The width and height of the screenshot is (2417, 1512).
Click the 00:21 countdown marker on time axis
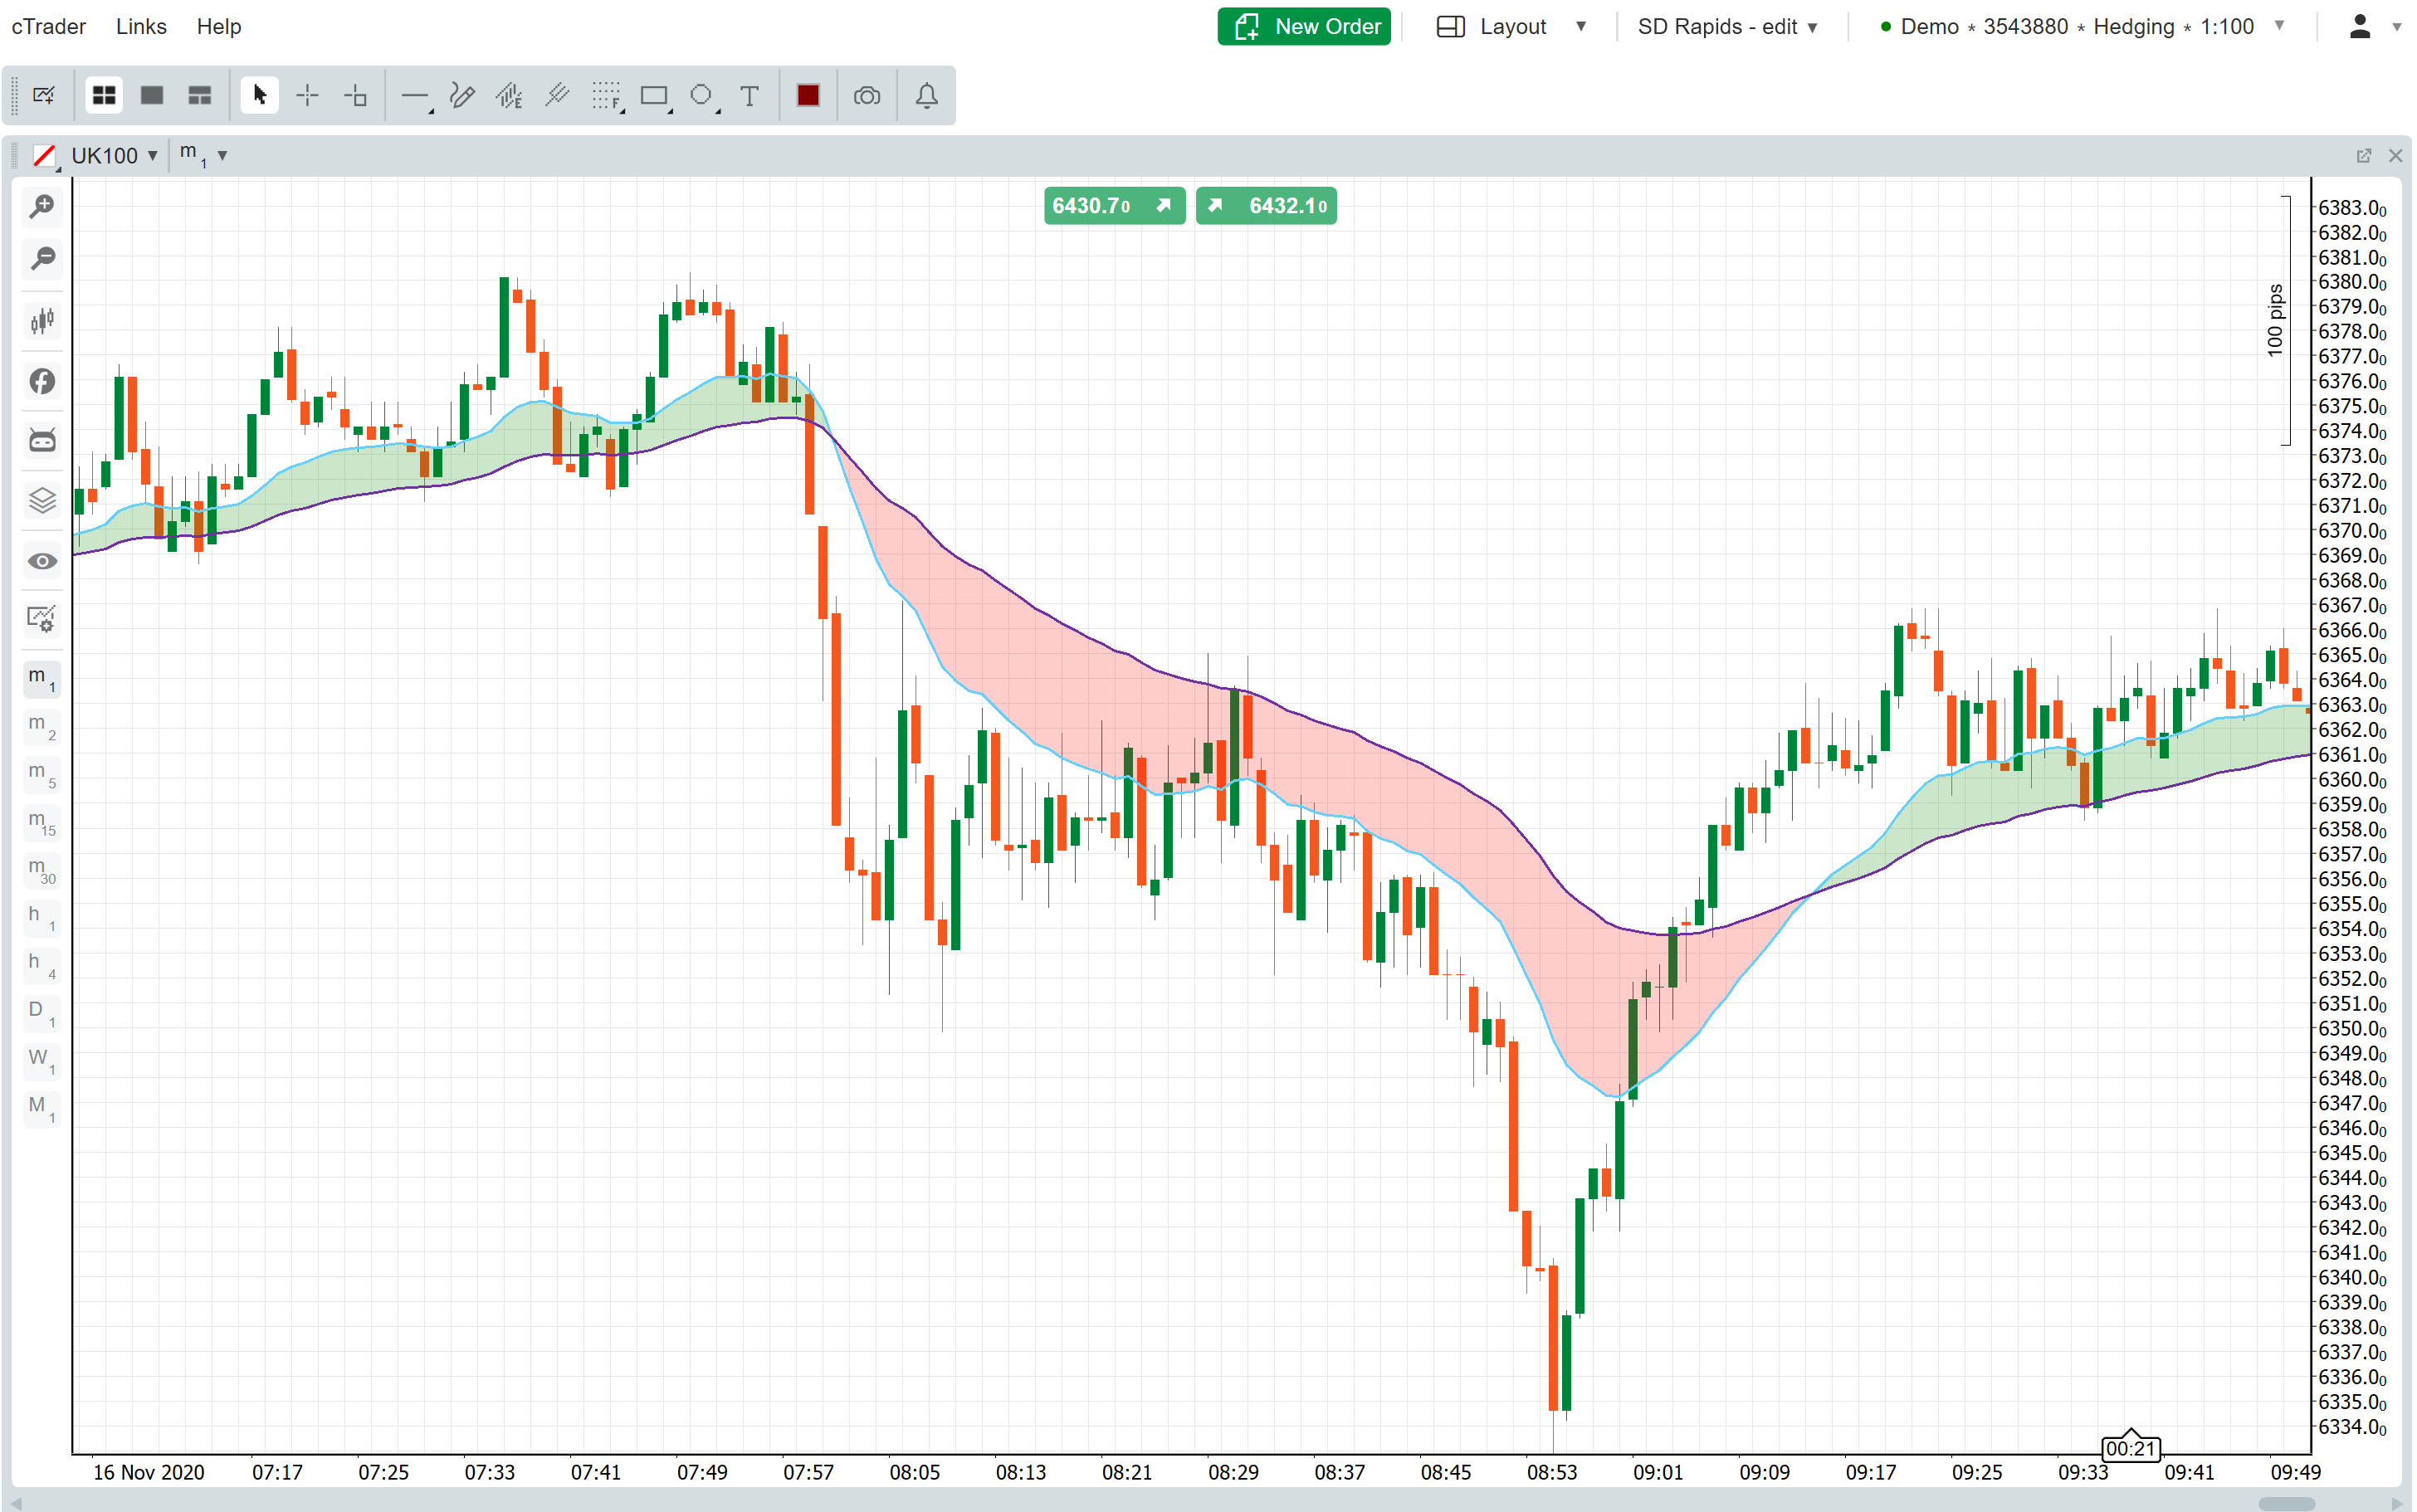click(2130, 1448)
